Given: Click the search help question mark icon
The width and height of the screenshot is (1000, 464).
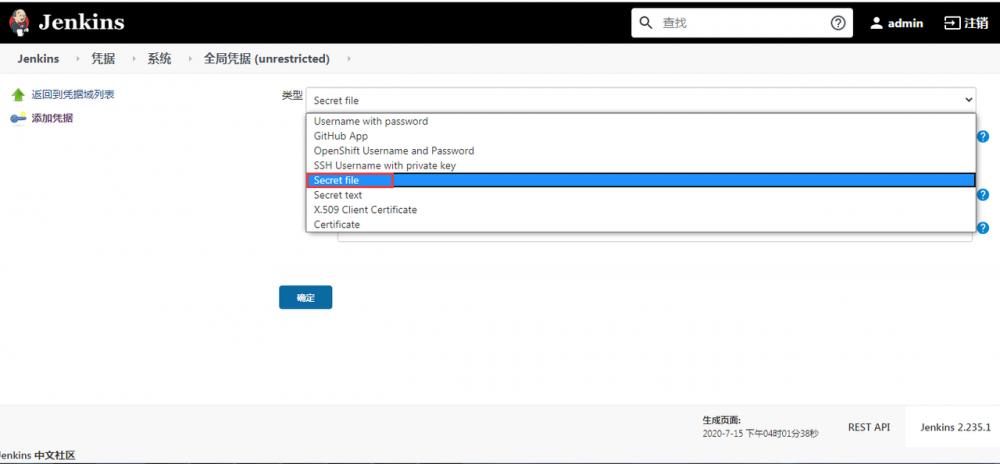Looking at the screenshot, I should click(x=838, y=23).
